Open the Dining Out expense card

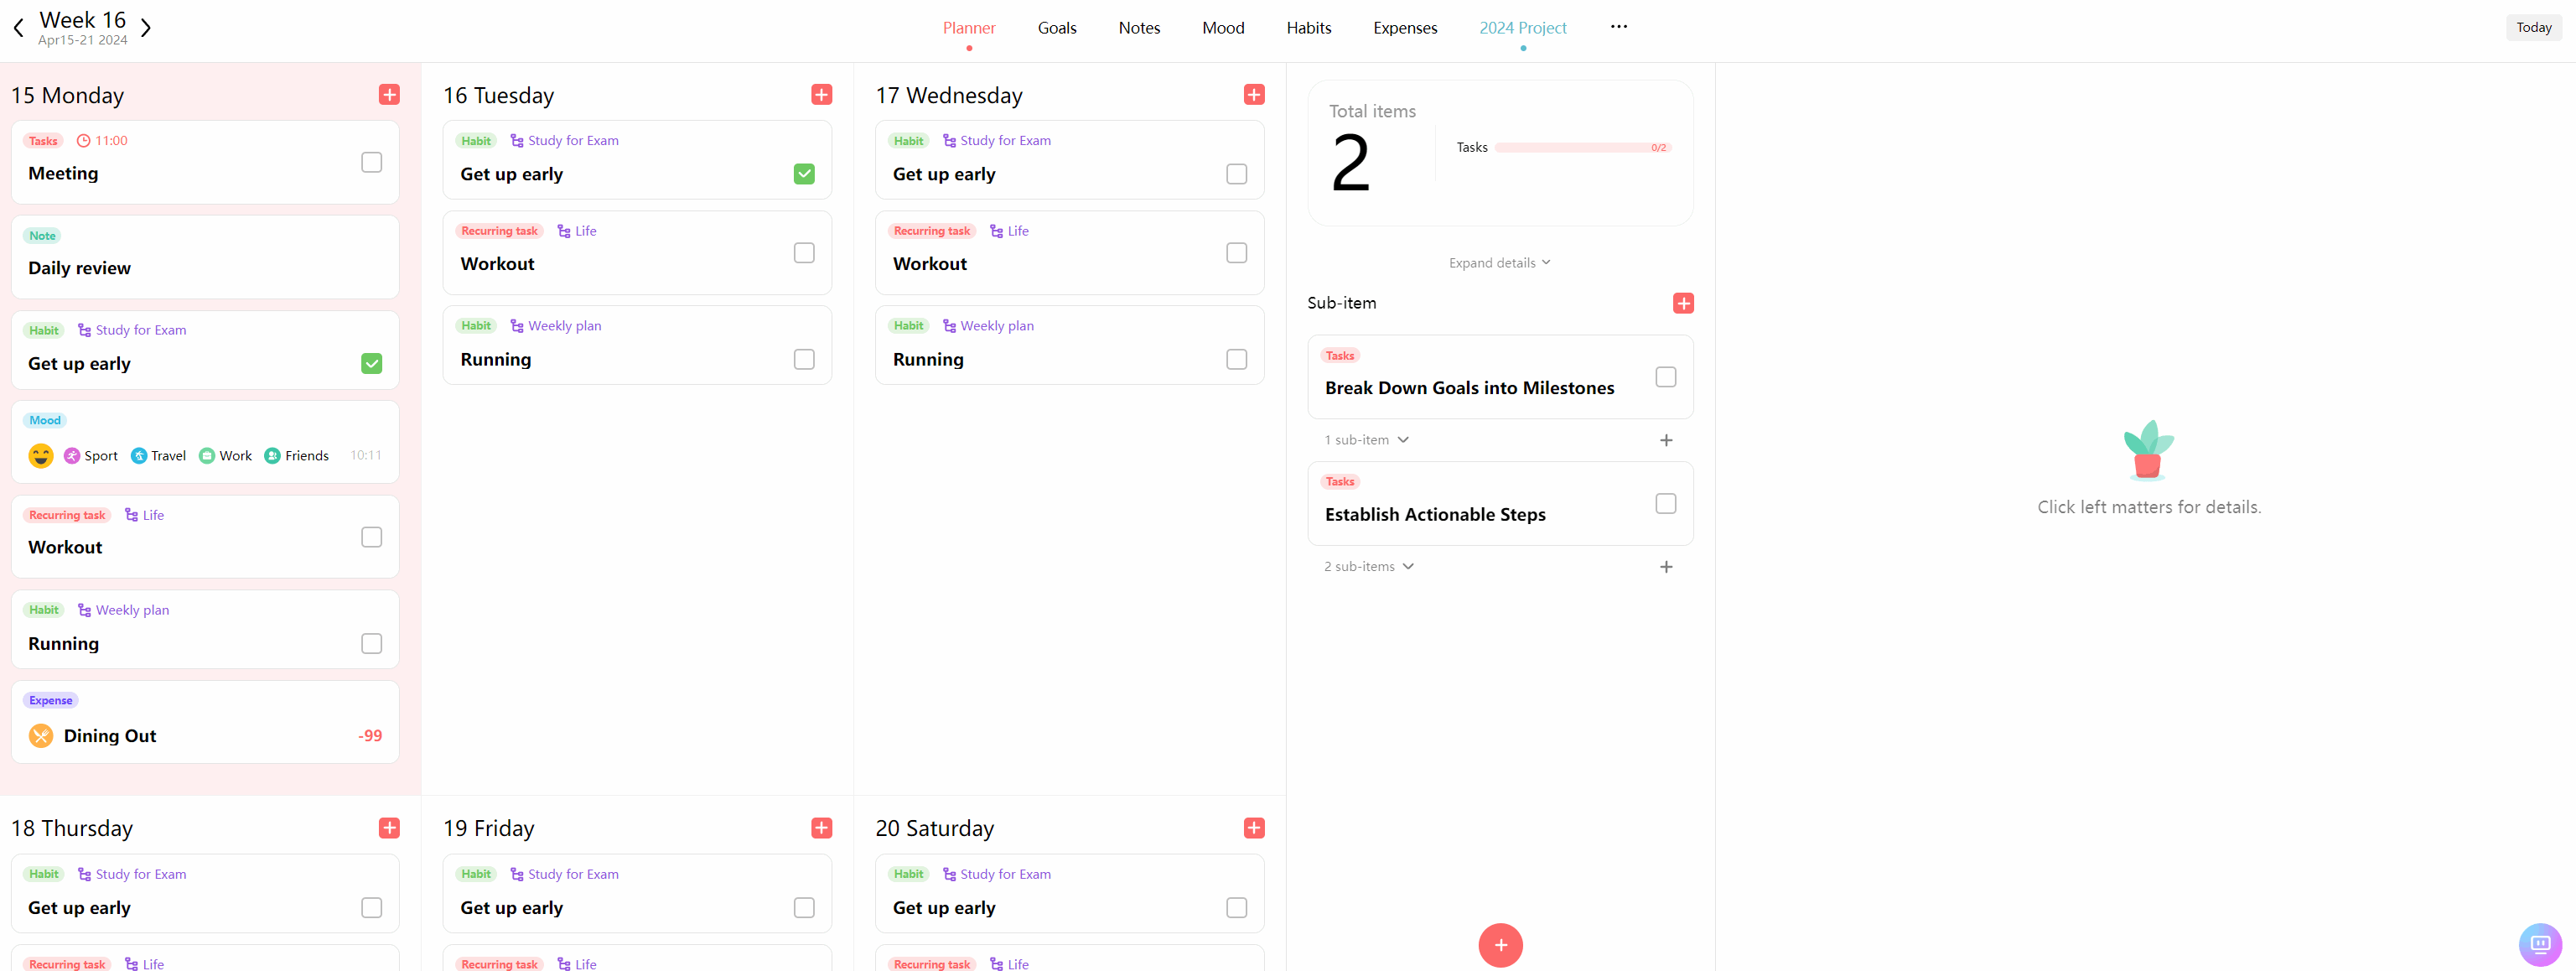[205, 722]
